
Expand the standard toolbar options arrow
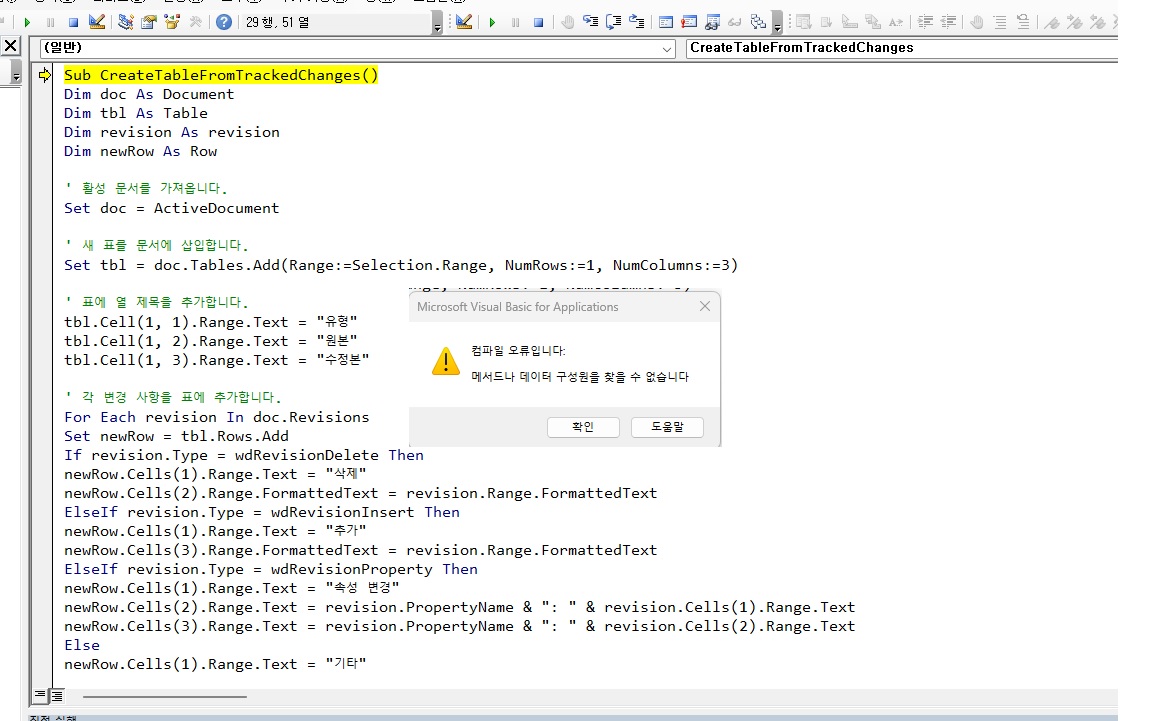click(x=437, y=26)
